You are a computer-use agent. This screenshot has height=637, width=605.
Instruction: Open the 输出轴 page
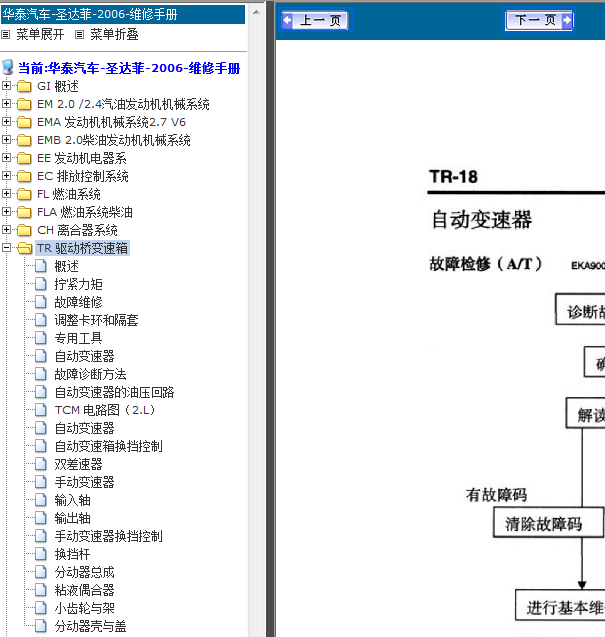tap(72, 518)
